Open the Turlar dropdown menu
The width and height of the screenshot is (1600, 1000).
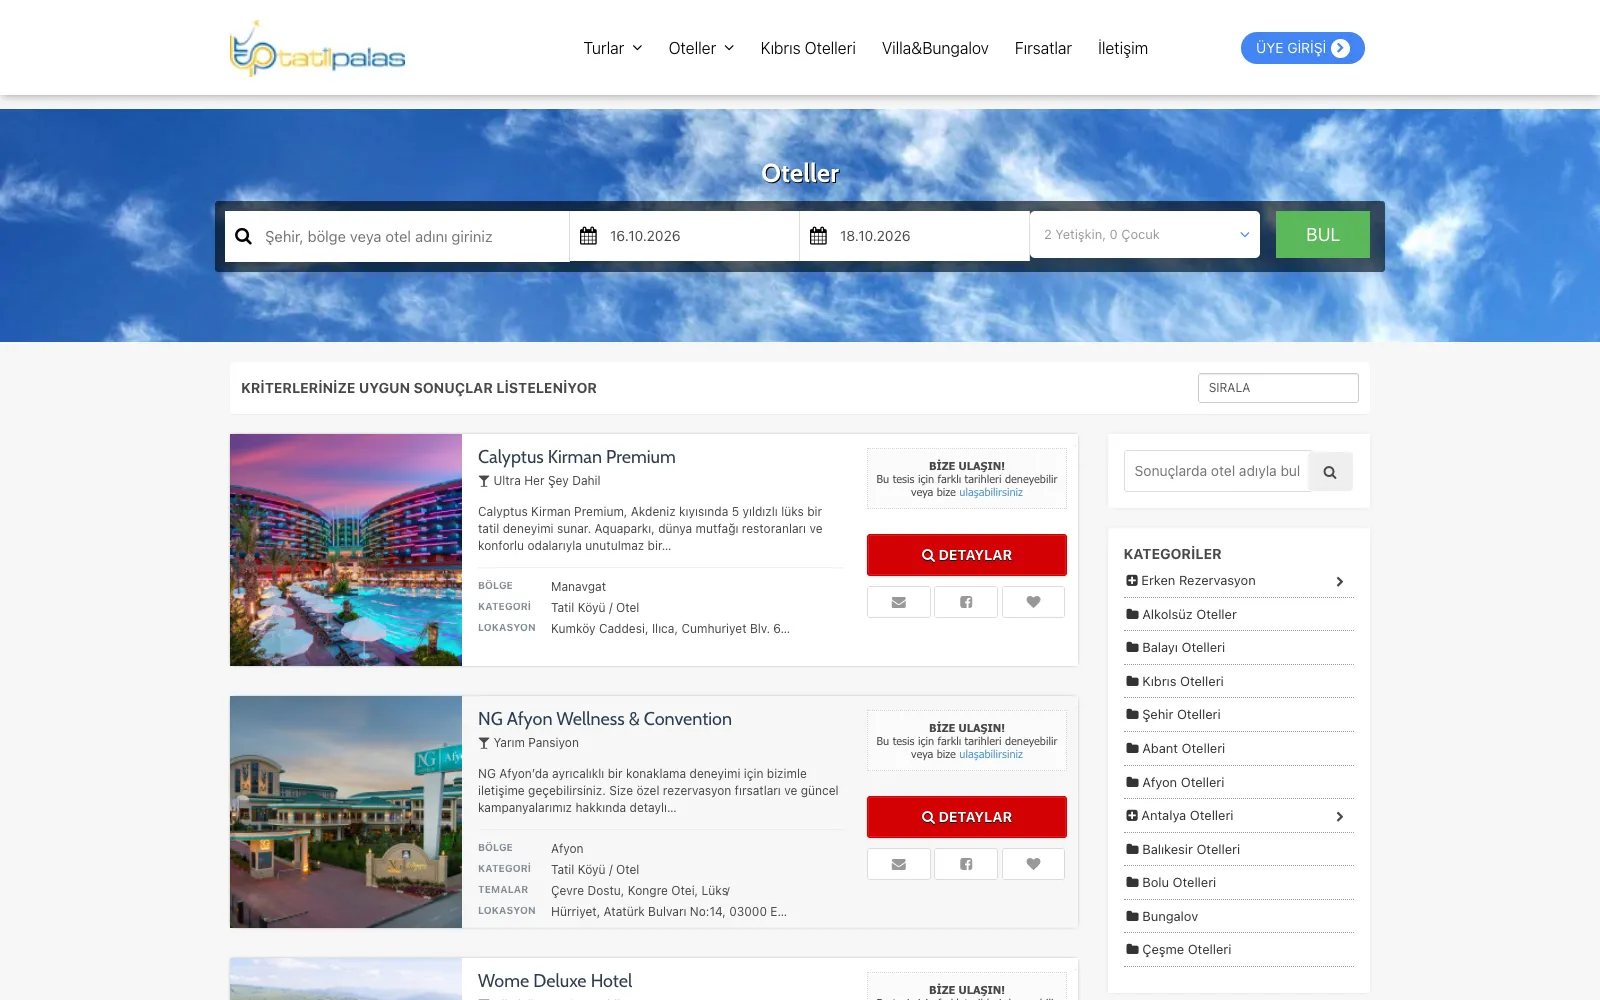[613, 48]
